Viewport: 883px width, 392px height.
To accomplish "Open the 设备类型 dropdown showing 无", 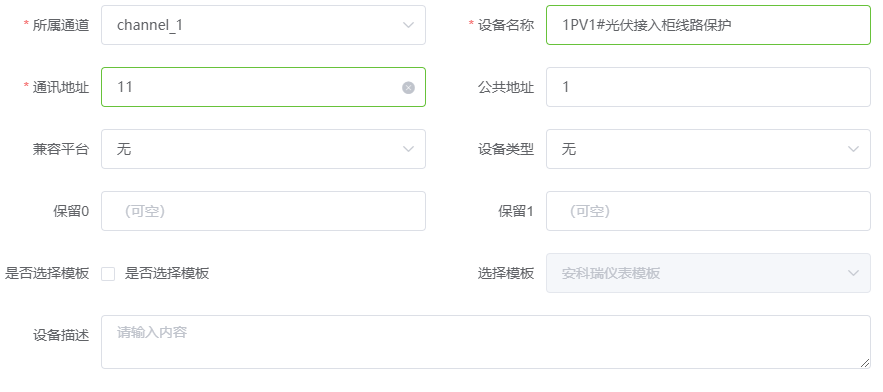I will (708, 149).
